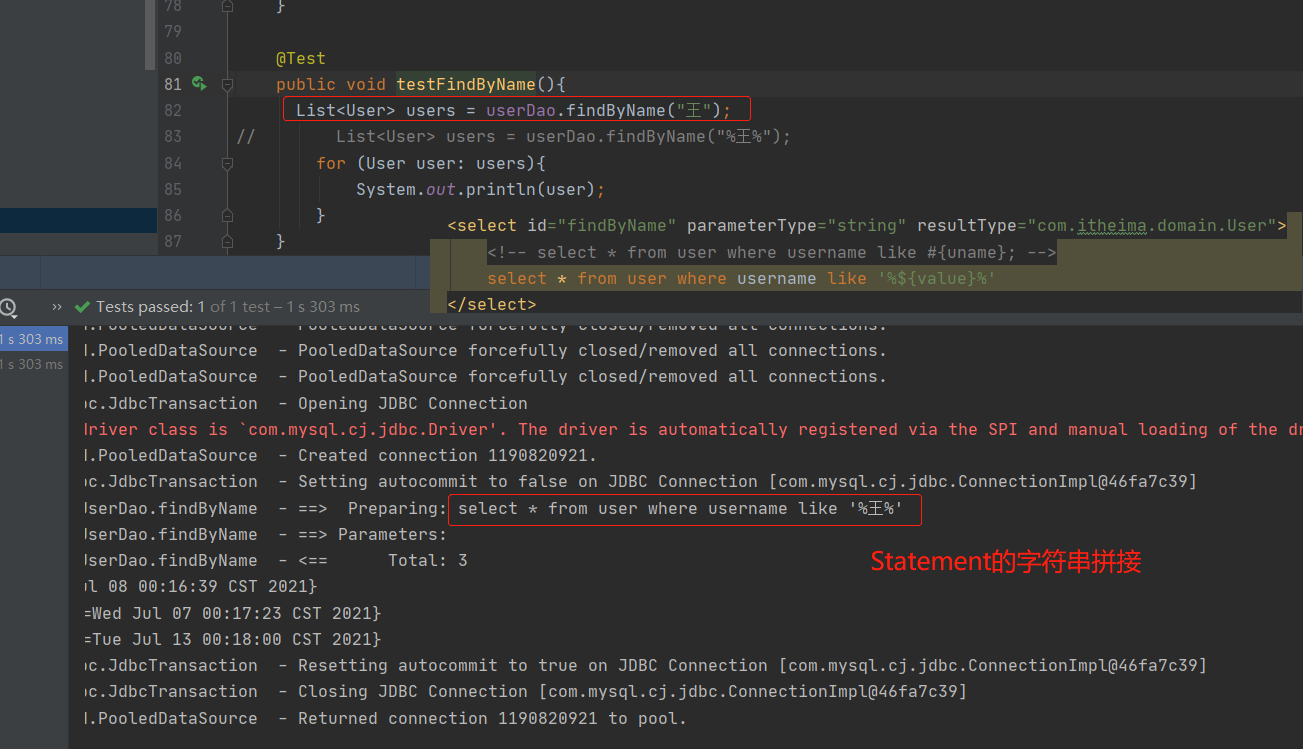Click 'Tue Jul 13 00:18:00 CST 2021' output line
This screenshot has width=1303, height=749.
(x=232, y=638)
